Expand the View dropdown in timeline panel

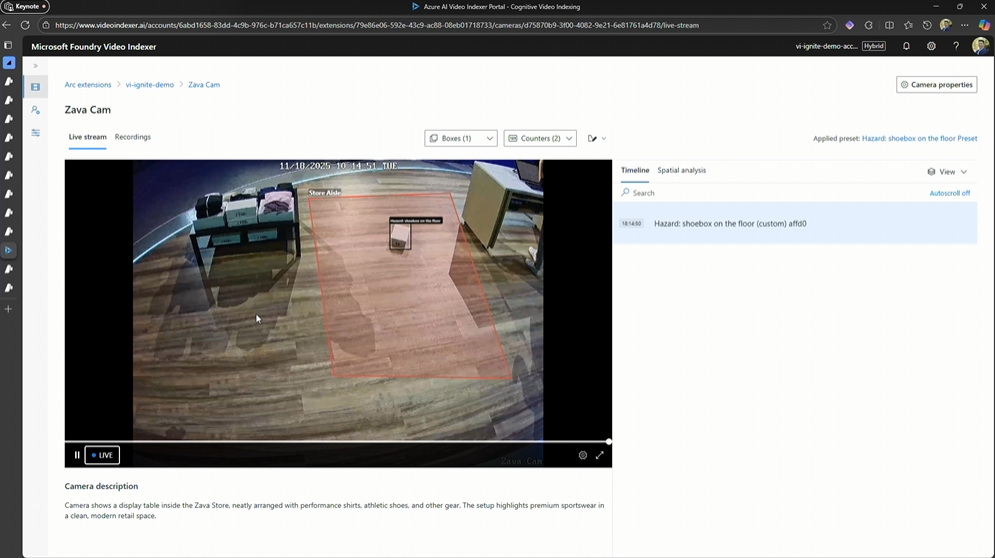[947, 172]
